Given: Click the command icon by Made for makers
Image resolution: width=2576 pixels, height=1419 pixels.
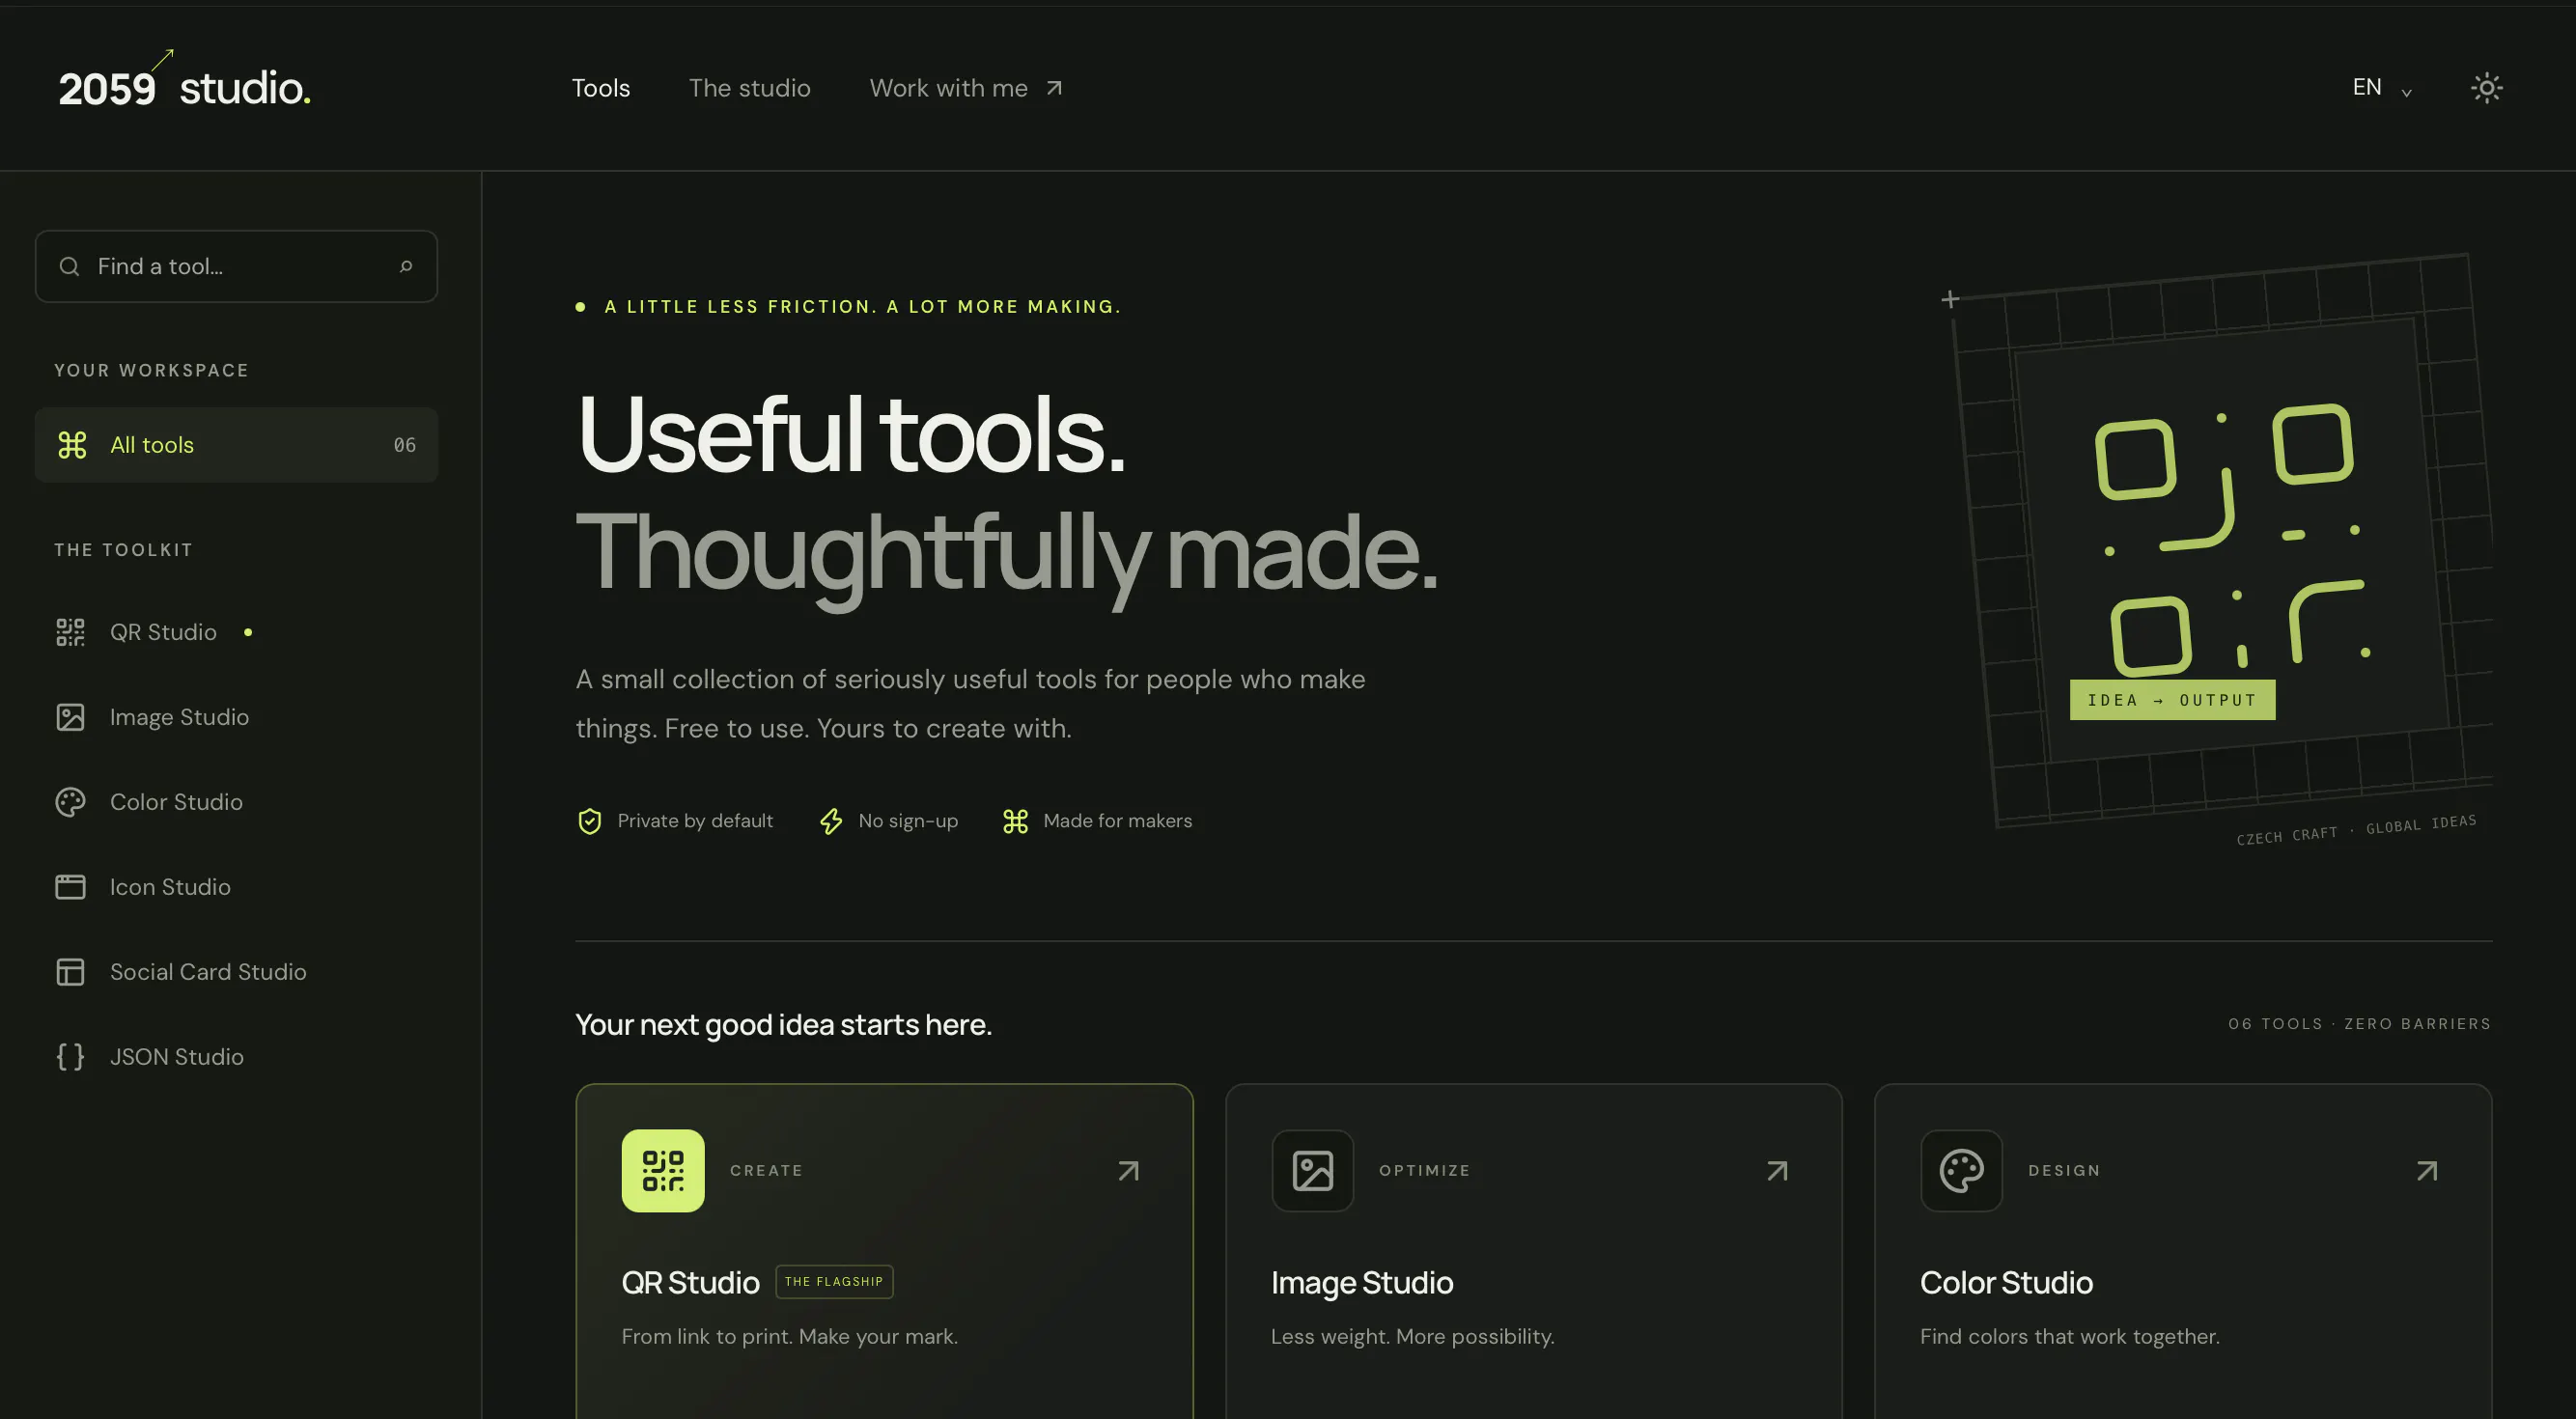Looking at the screenshot, I should pos(1015,821).
